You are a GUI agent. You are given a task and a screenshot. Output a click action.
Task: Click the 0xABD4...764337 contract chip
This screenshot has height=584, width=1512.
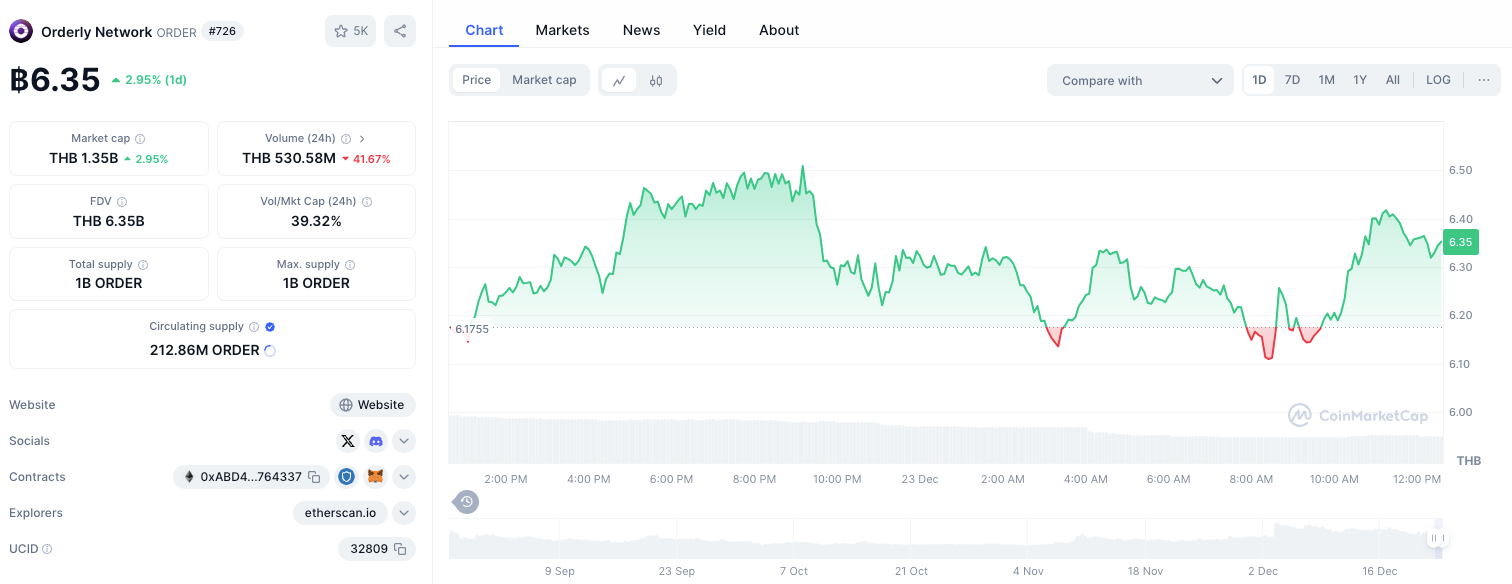(x=251, y=477)
